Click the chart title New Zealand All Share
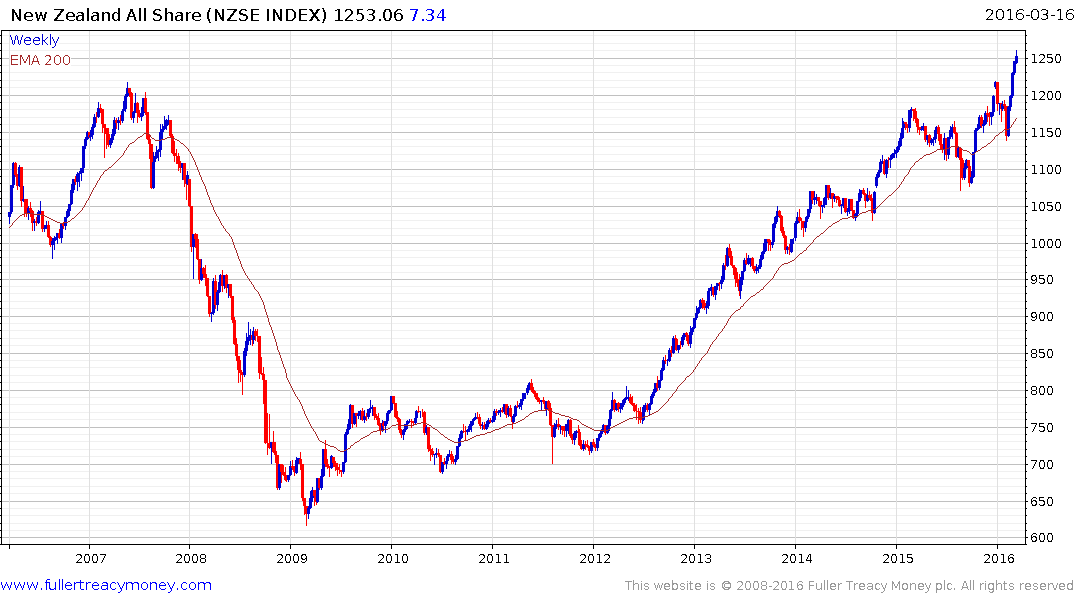Viewport: 1075px width, 600px height. [106, 15]
